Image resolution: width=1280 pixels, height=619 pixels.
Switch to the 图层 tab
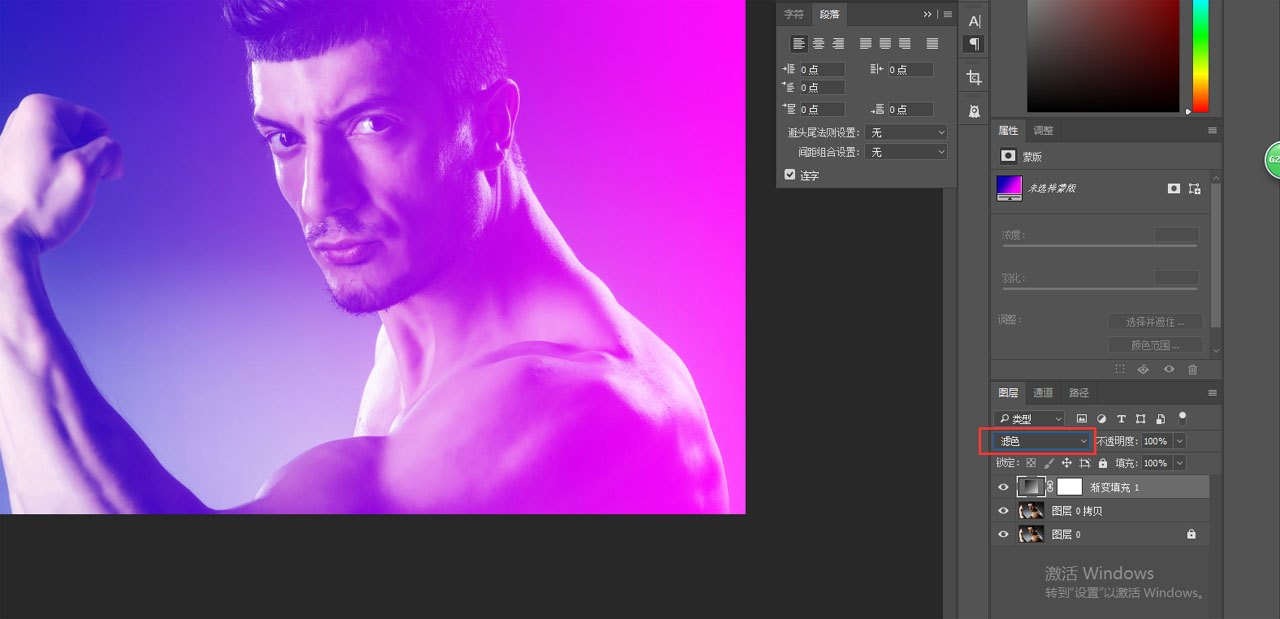tap(1008, 393)
